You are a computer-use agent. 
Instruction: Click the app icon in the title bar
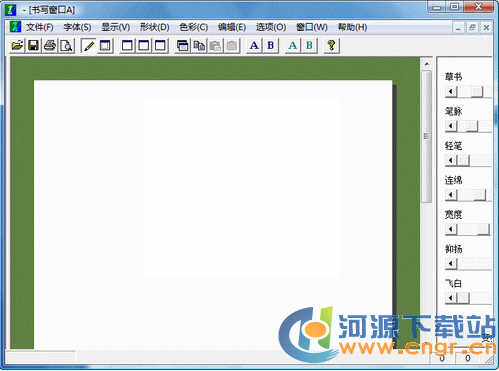coord(11,10)
